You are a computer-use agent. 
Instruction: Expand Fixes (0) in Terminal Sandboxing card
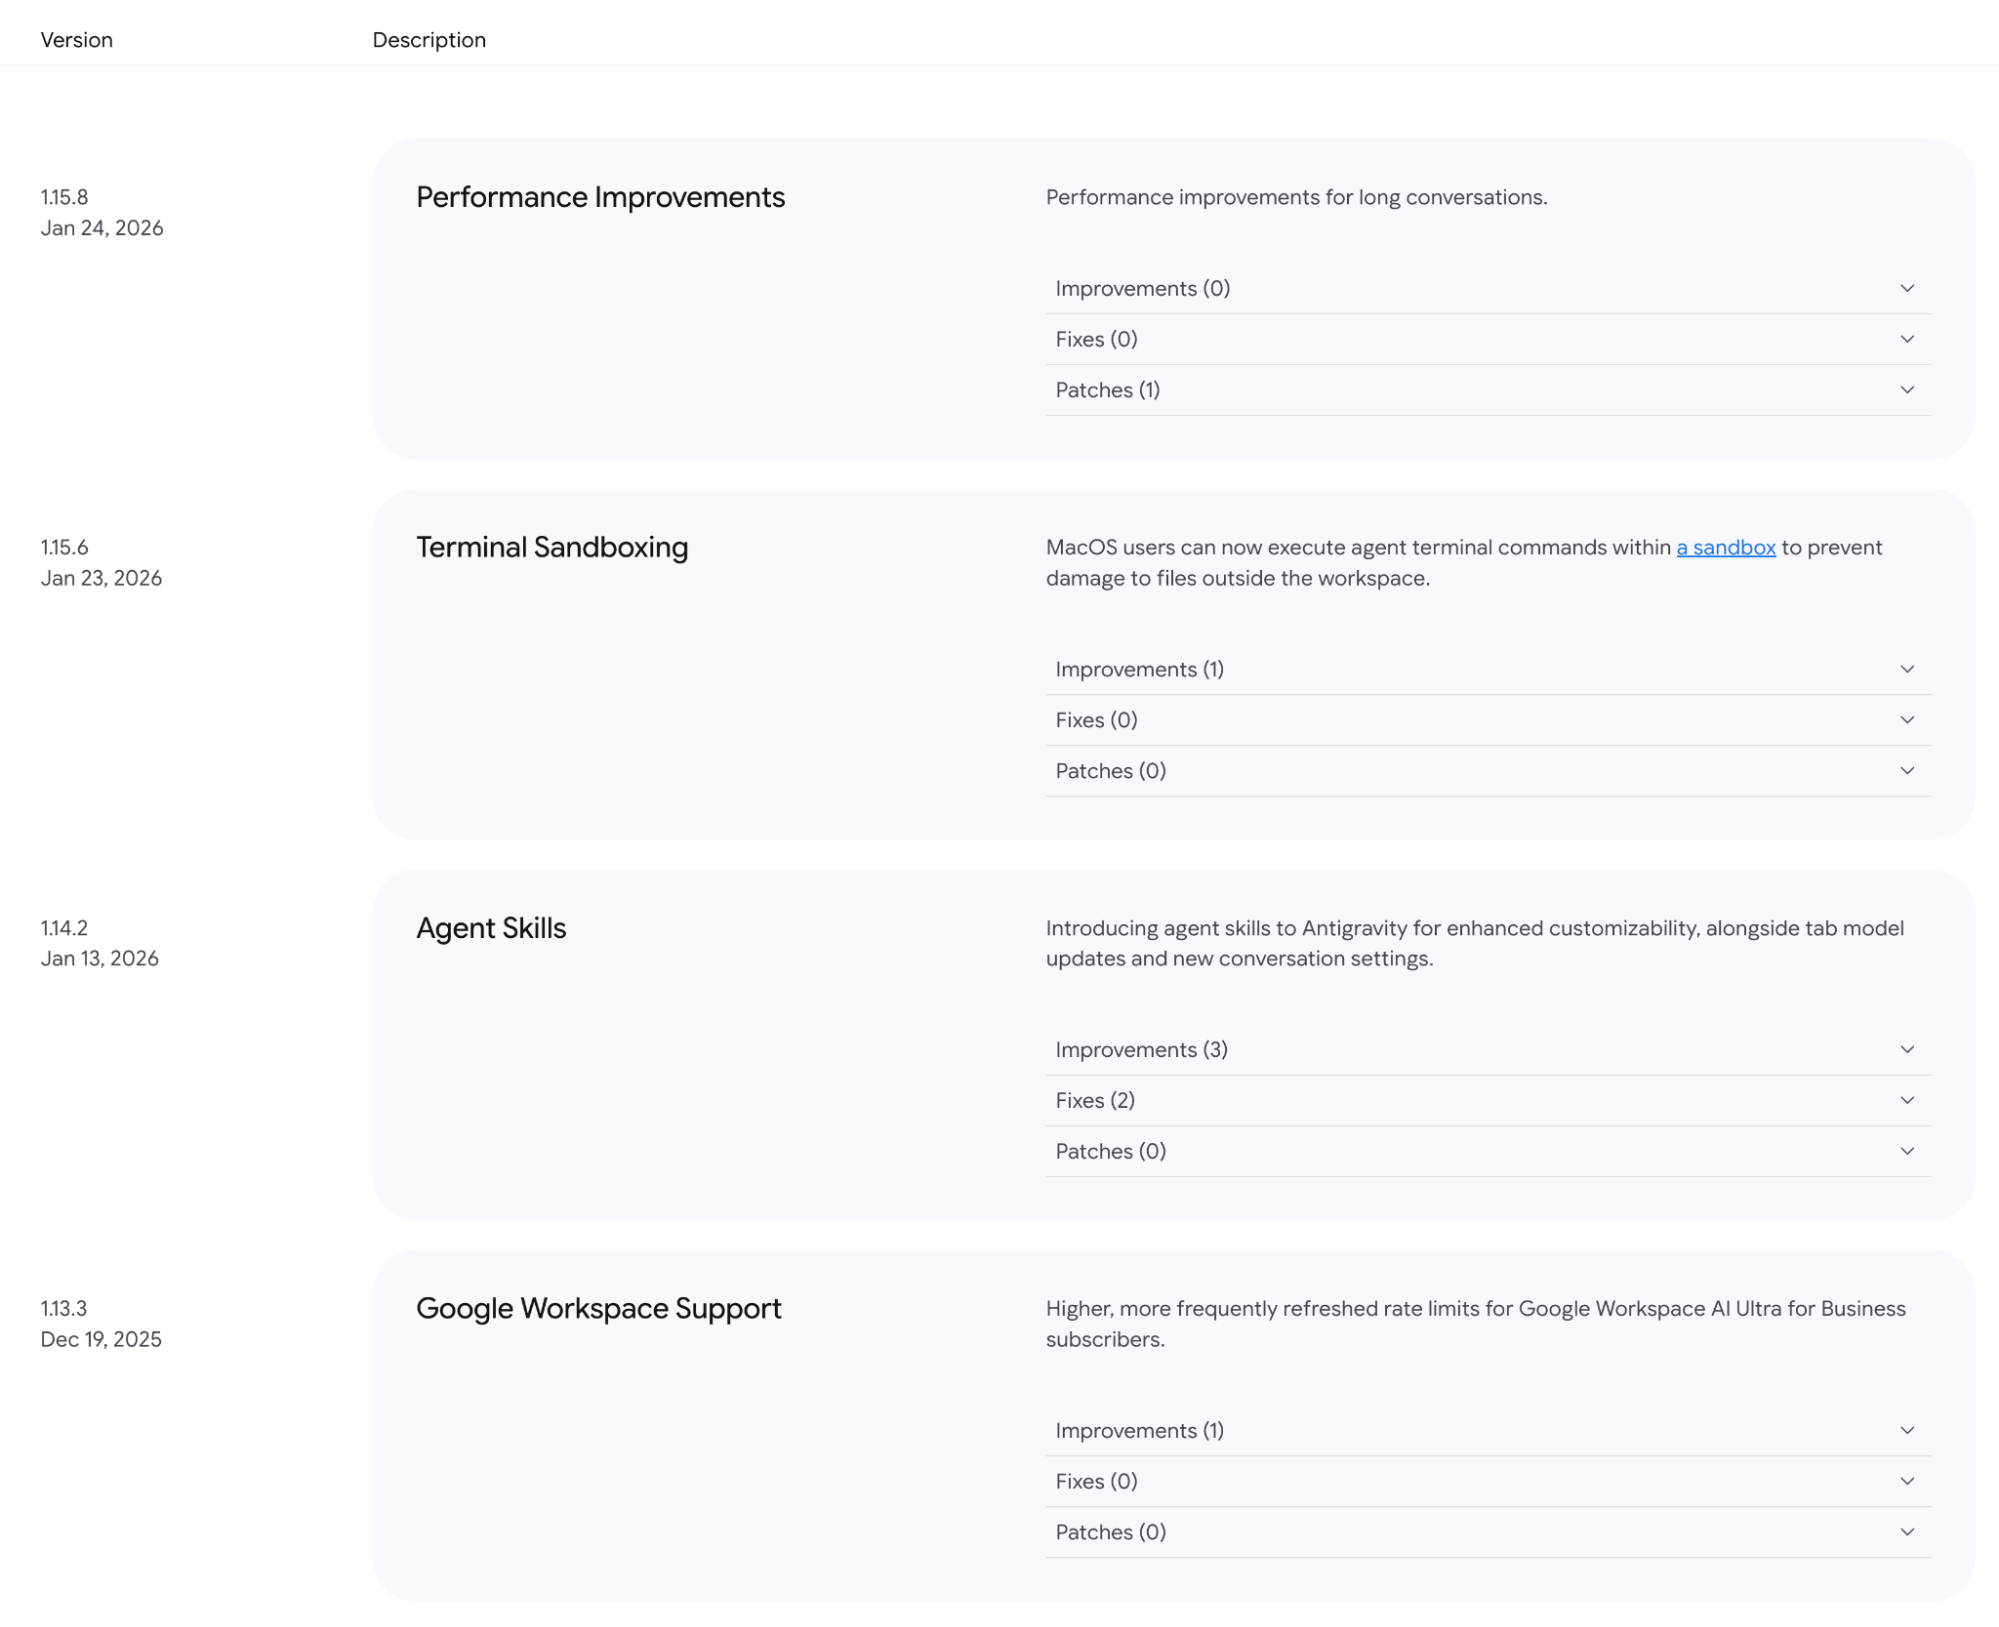click(x=1486, y=721)
